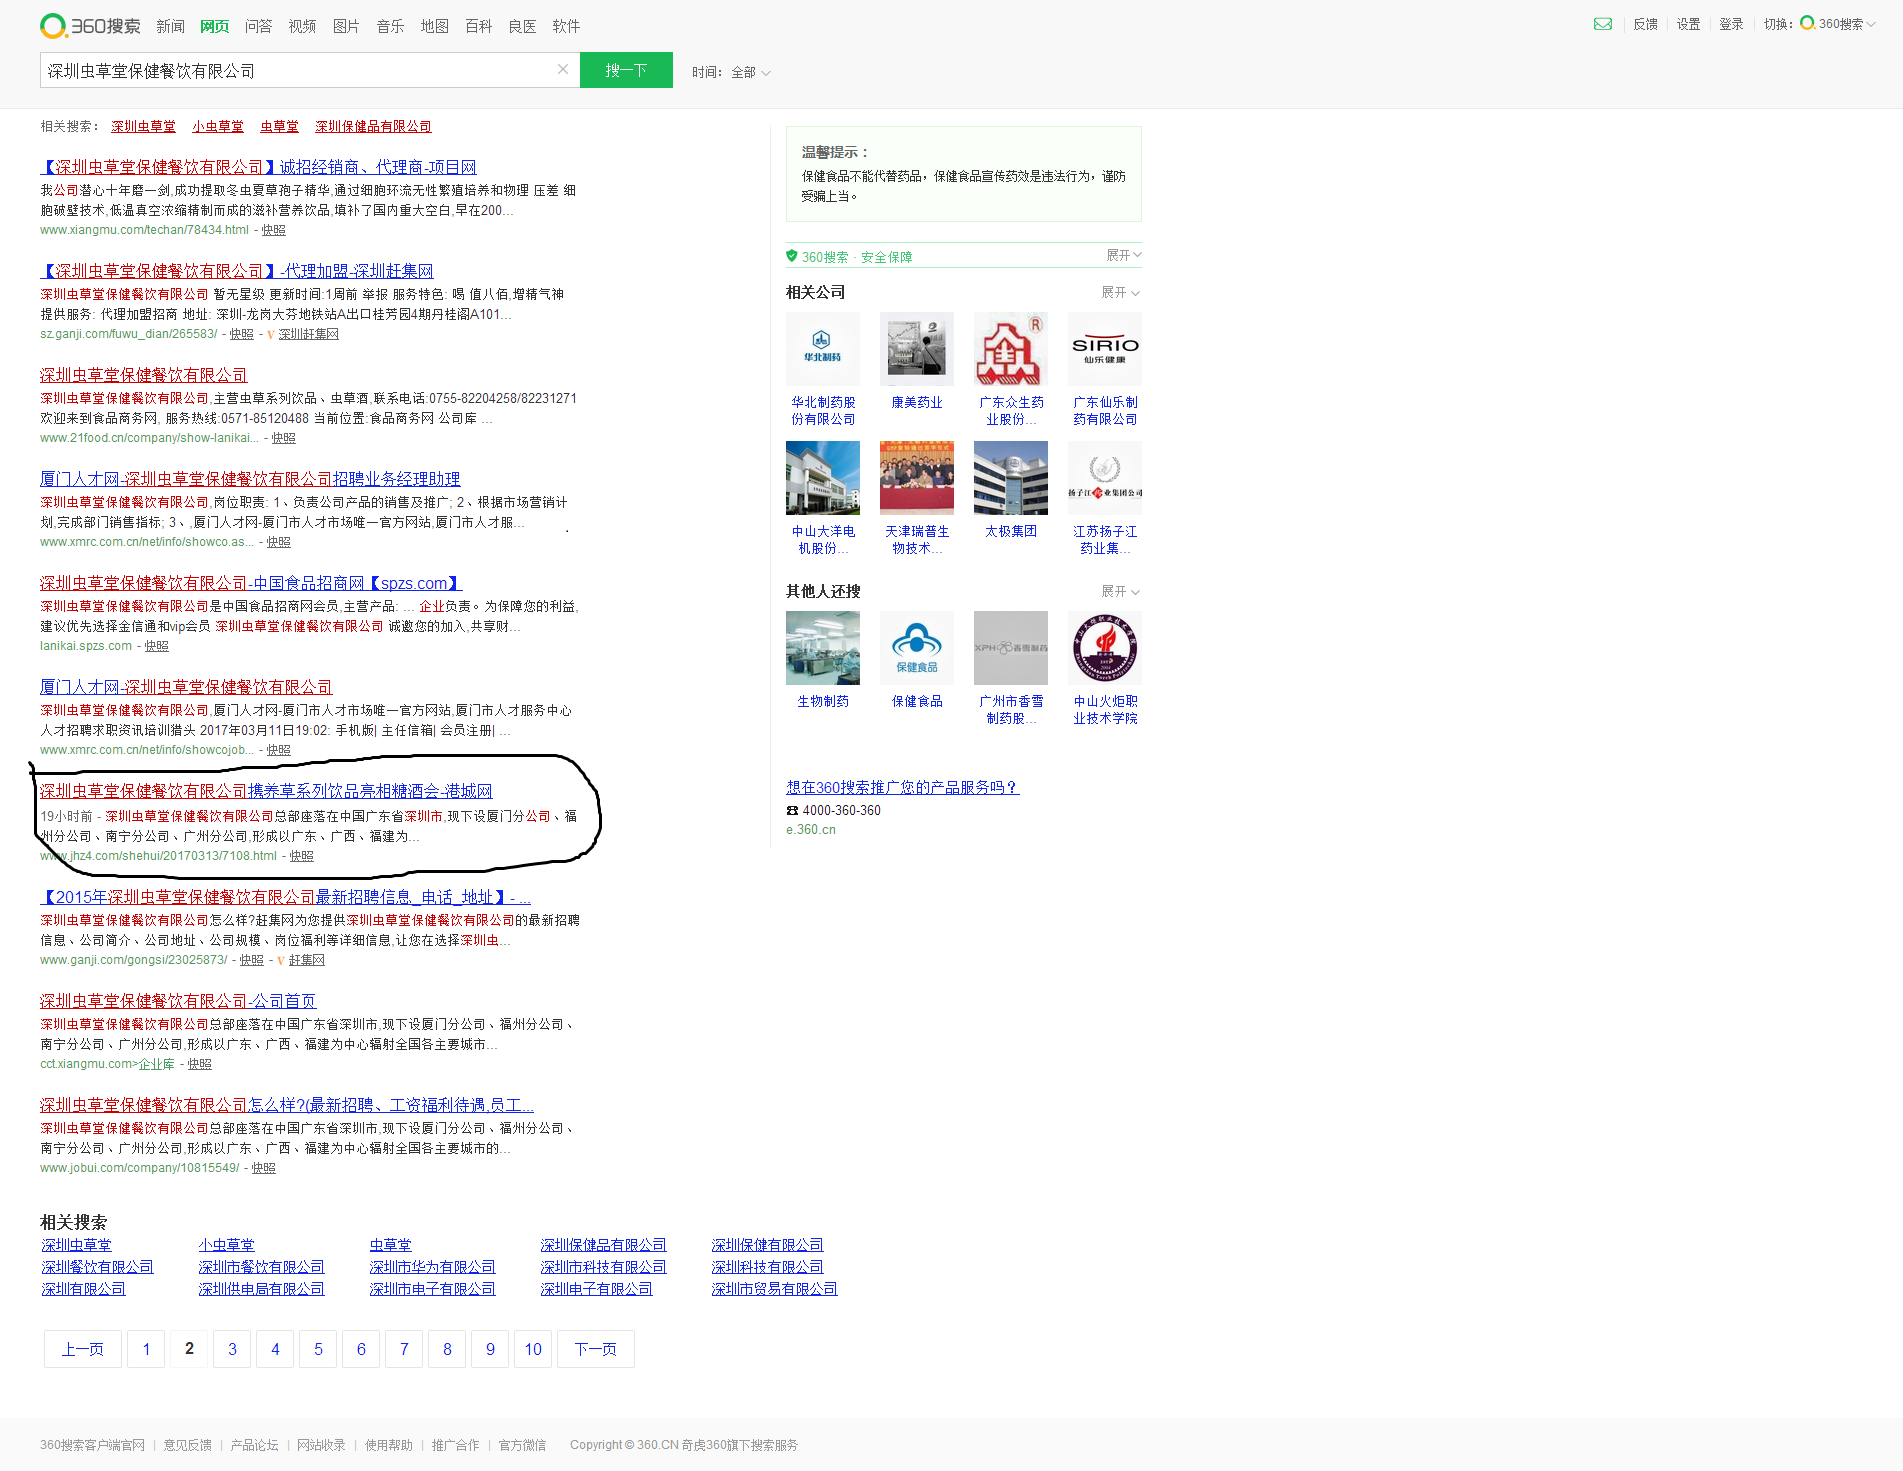
Task: Open 天津瑞普生物技术 group photo thumbnail
Action: 917,478
